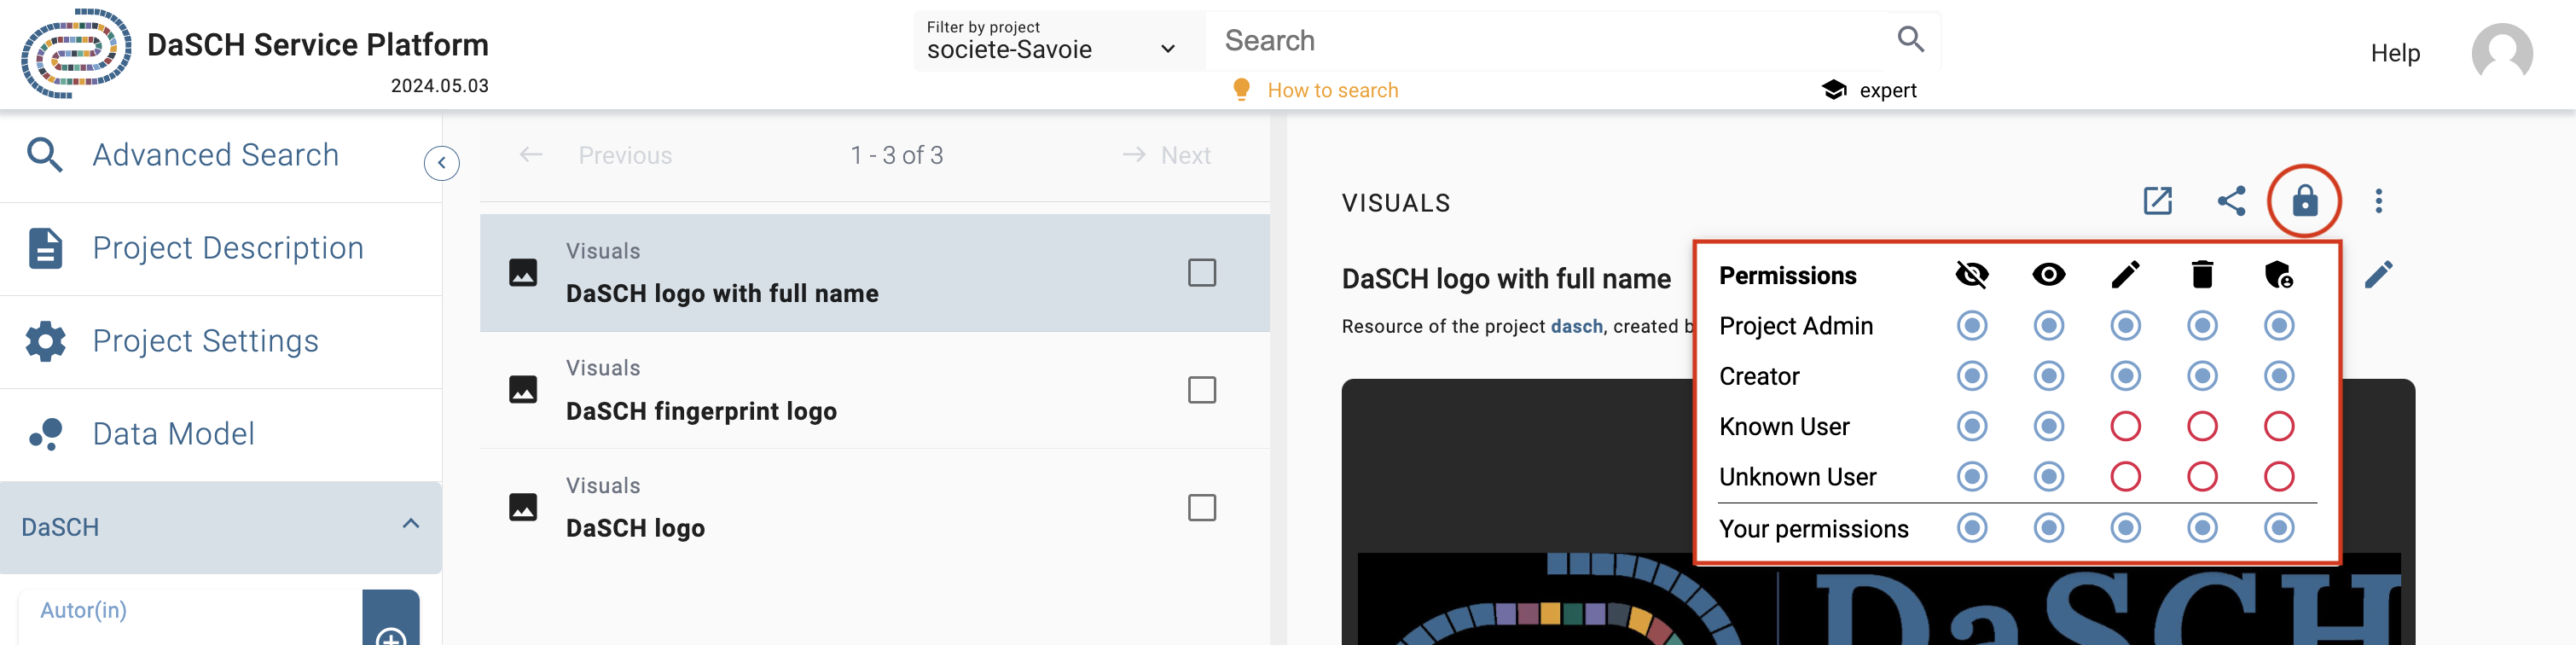Click the lock permissions icon
The width and height of the screenshot is (2576, 645).
(x=2304, y=201)
